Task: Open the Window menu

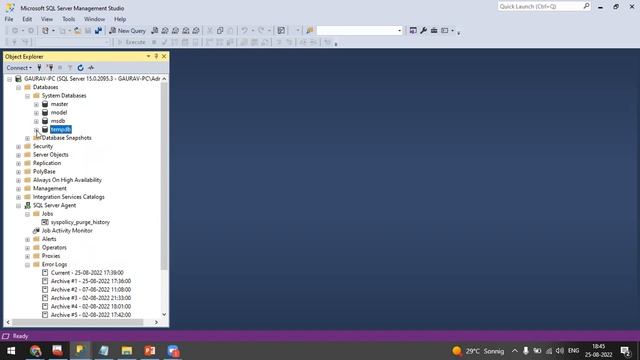Action: (94, 19)
